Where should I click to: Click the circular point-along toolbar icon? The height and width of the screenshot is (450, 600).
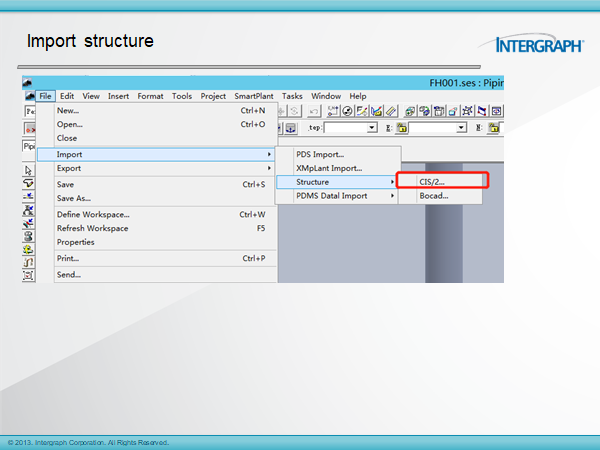pyautogui.click(x=347, y=111)
